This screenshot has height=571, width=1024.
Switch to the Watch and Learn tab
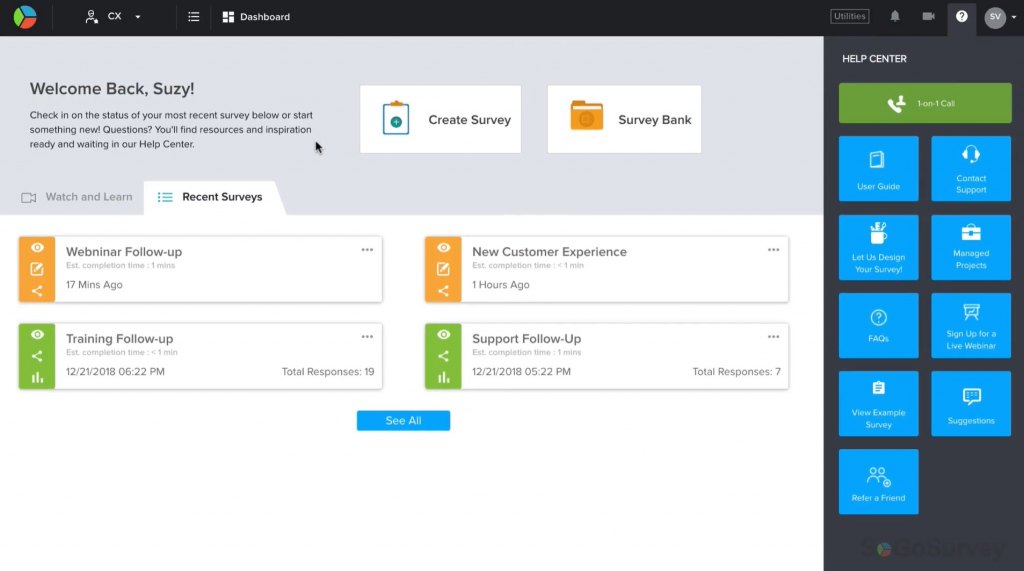[x=76, y=197]
